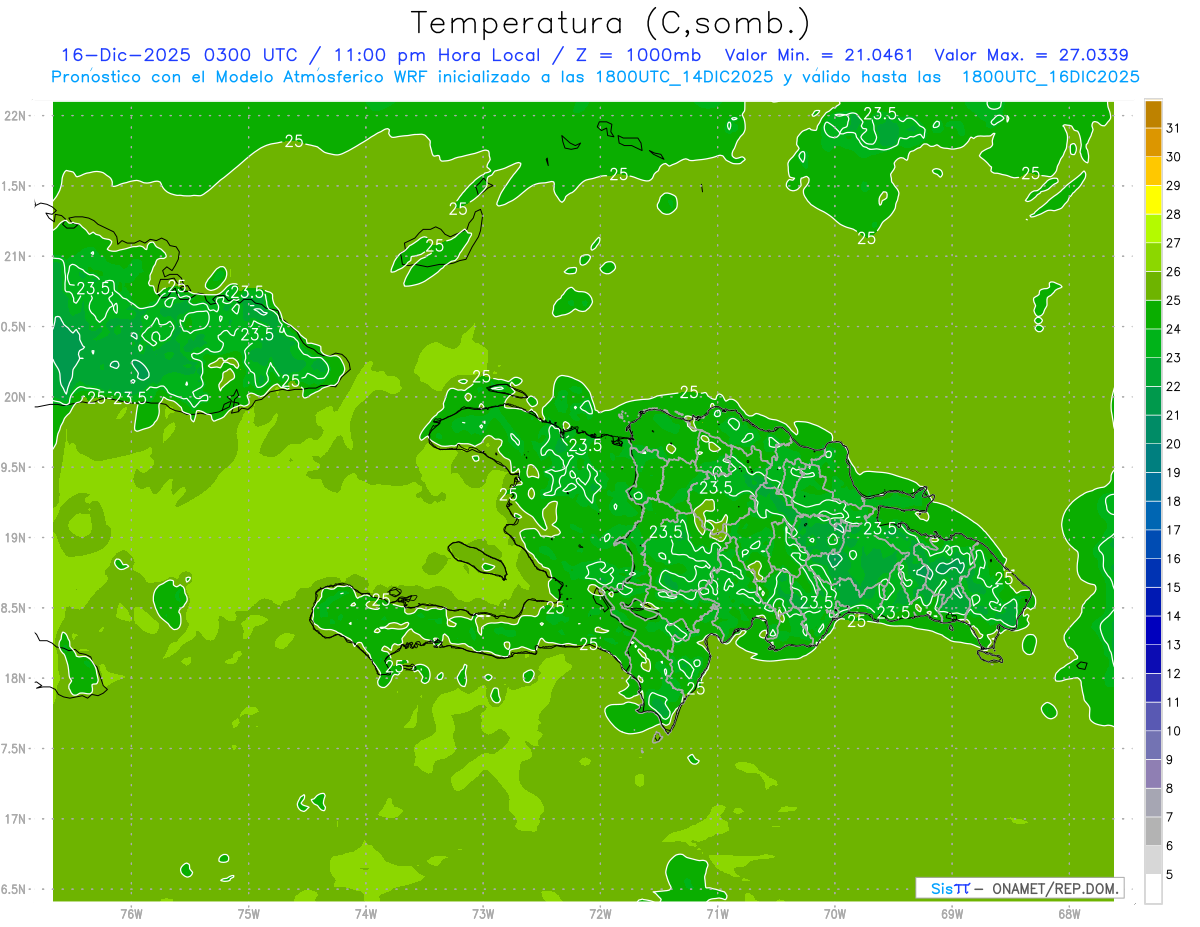Screen dimensions: 1200x927
Task: Click the 21N latitude label
Action: point(16,256)
